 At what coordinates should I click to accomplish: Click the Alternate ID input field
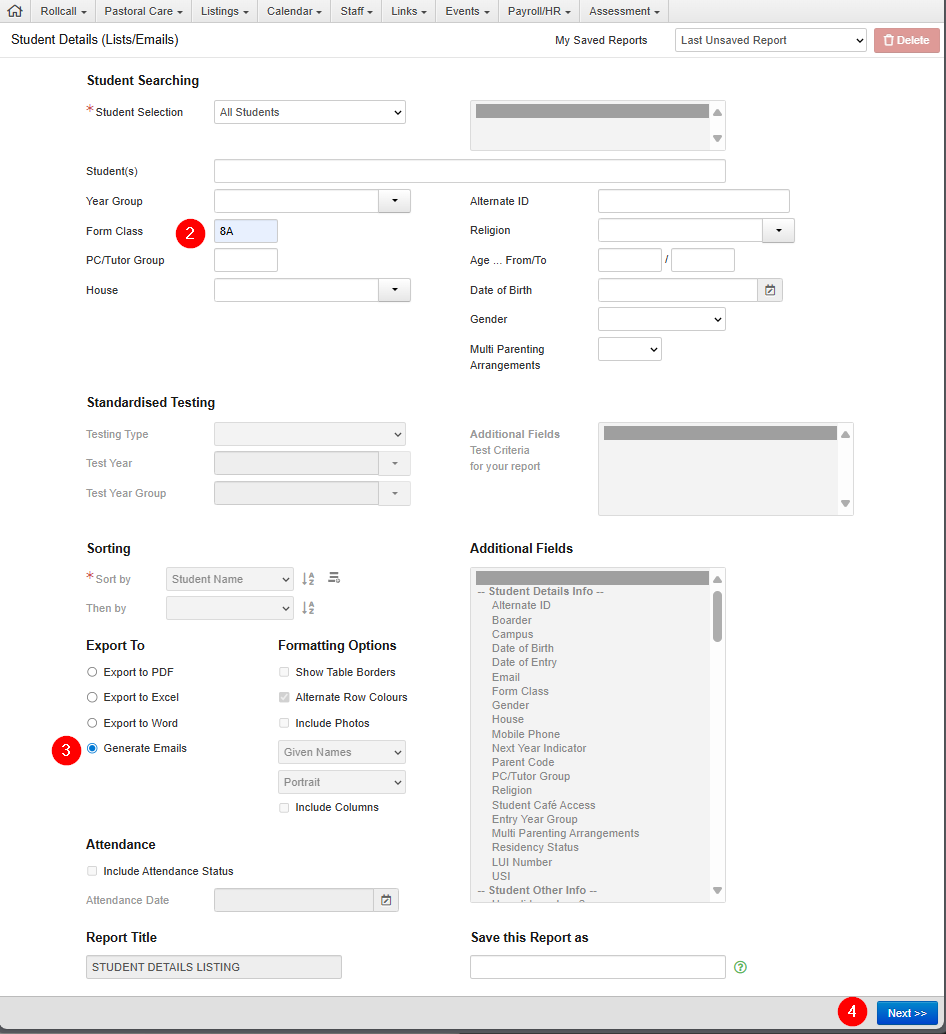click(694, 201)
